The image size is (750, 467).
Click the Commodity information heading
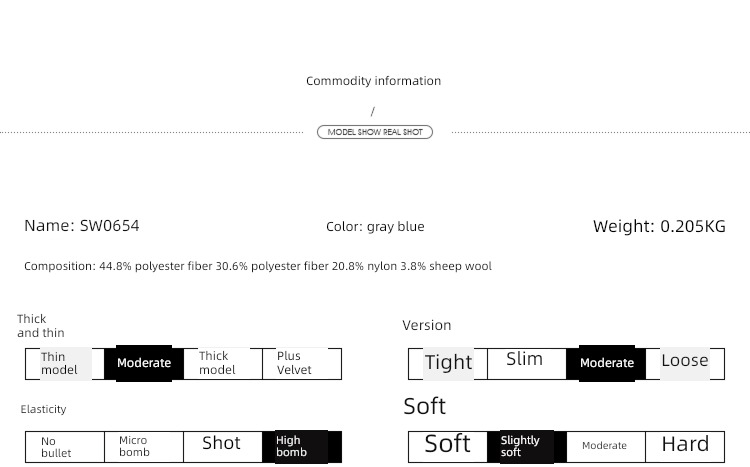tap(374, 81)
